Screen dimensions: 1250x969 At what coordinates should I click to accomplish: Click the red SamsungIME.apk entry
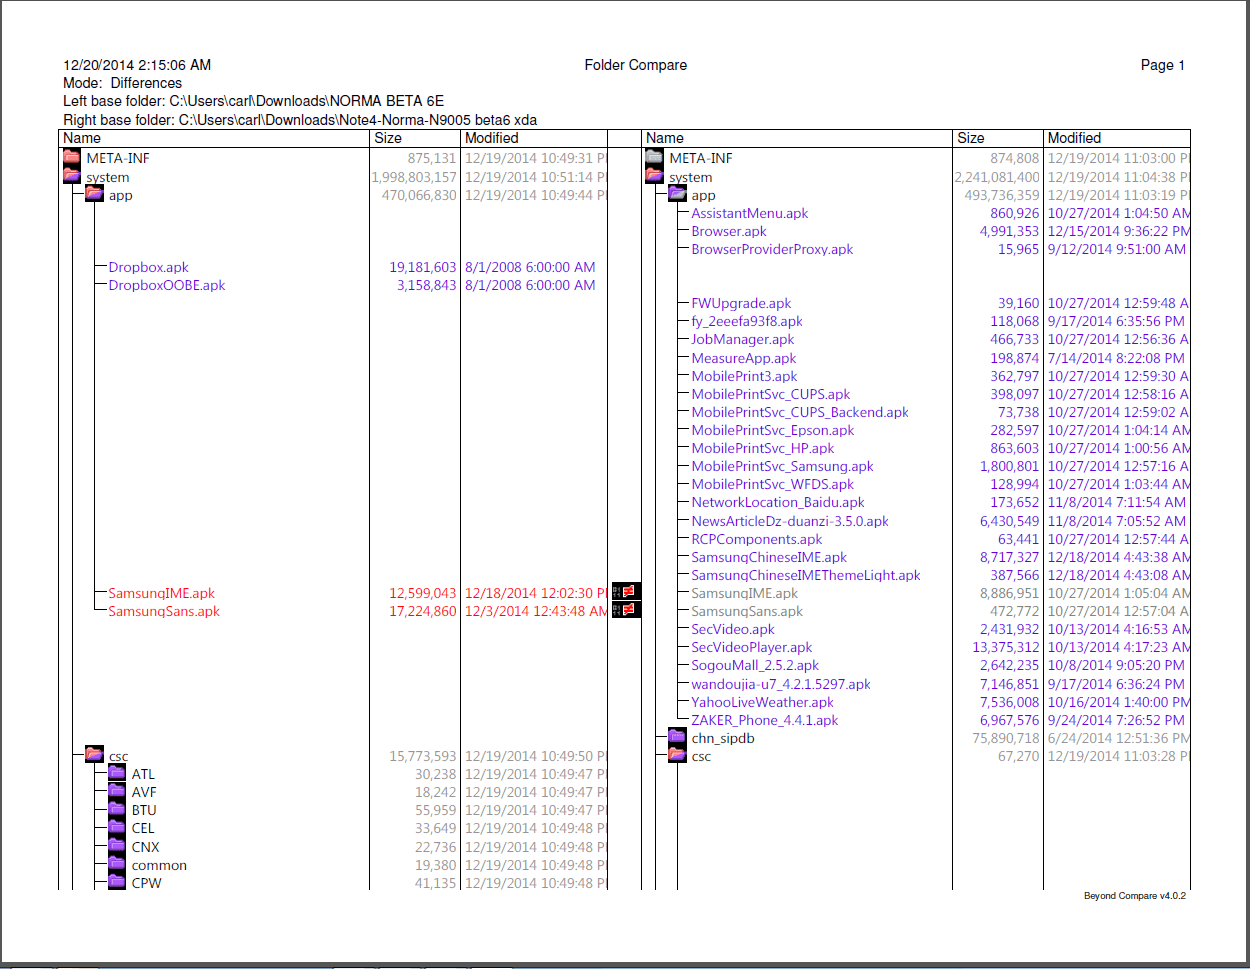(x=162, y=593)
